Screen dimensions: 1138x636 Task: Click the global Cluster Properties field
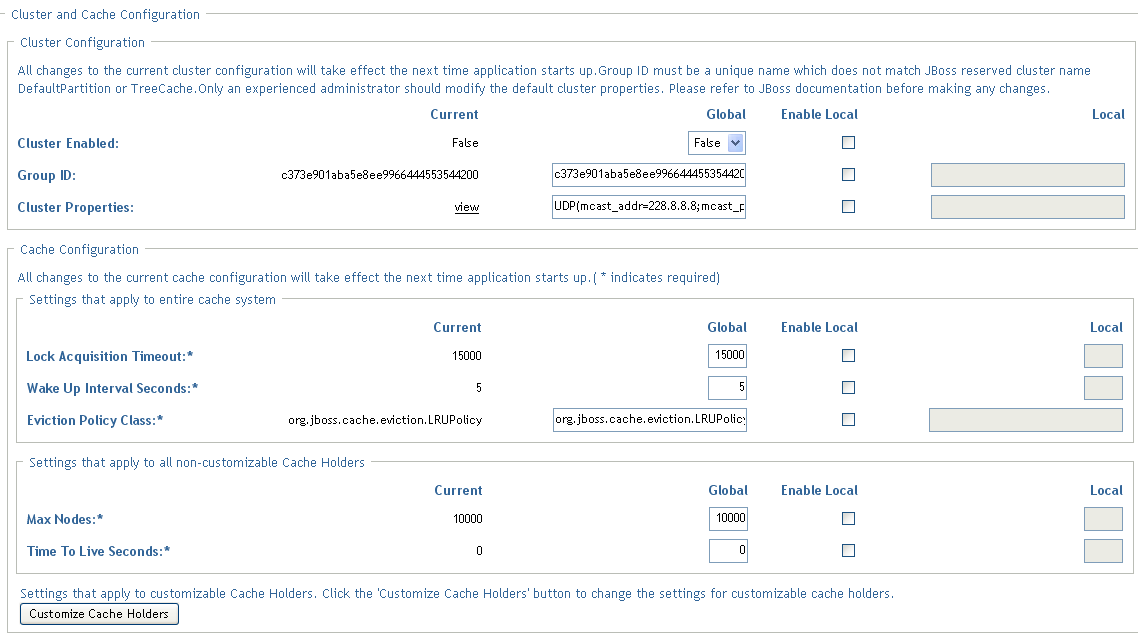pyautogui.click(x=649, y=207)
